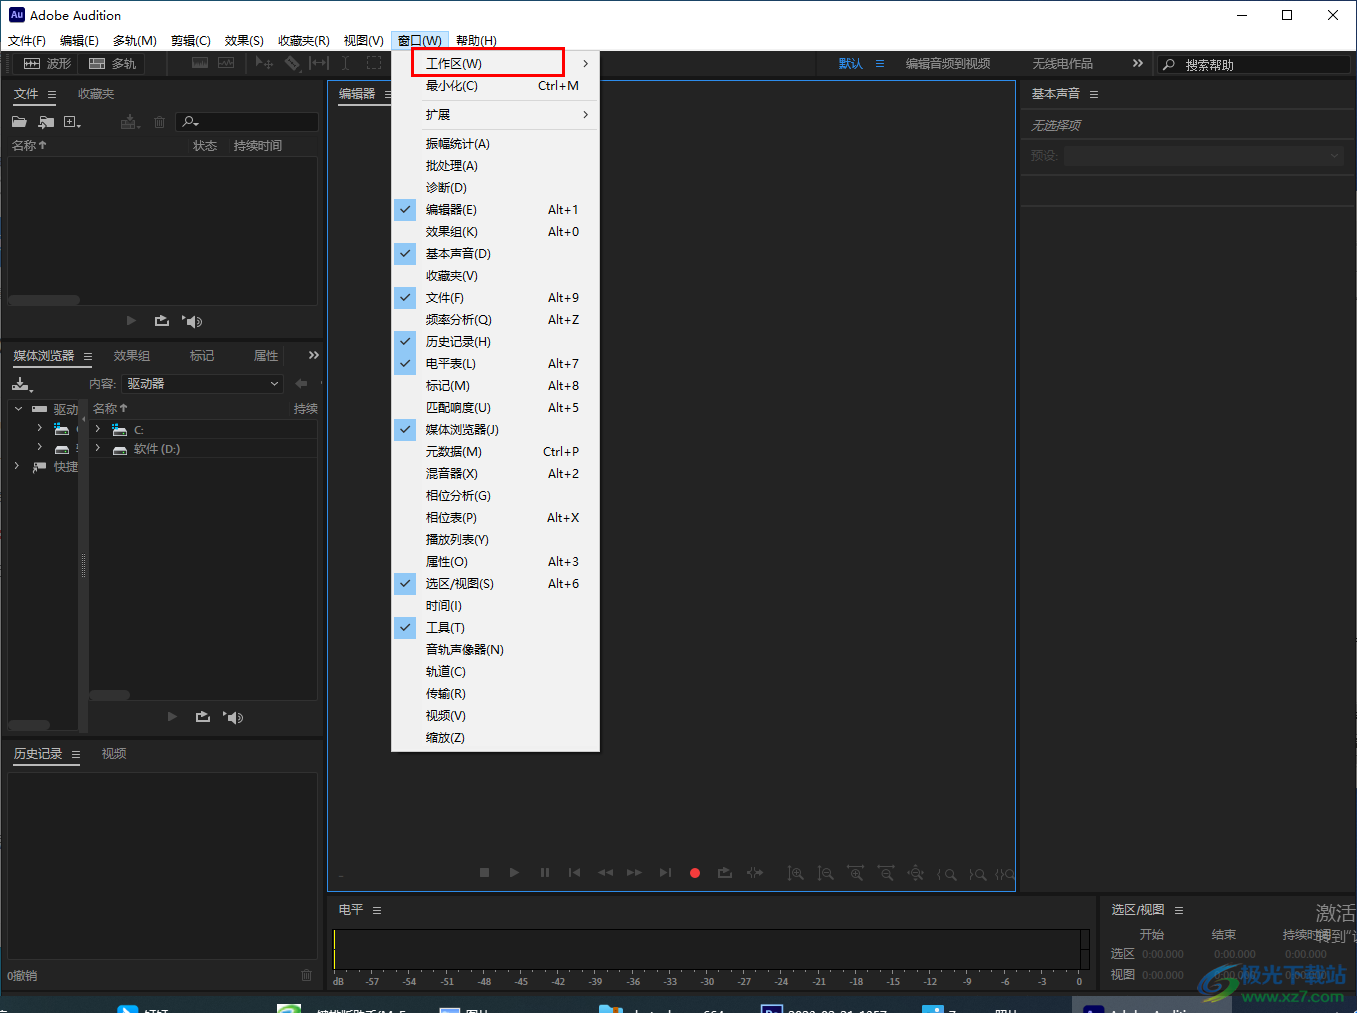Click the red Record button

pyautogui.click(x=695, y=873)
